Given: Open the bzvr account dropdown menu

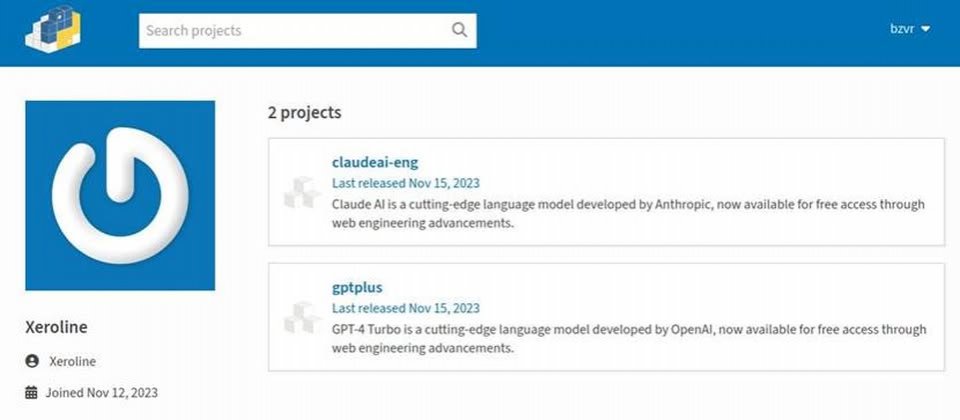Looking at the screenshot, I should coord(910,29).
